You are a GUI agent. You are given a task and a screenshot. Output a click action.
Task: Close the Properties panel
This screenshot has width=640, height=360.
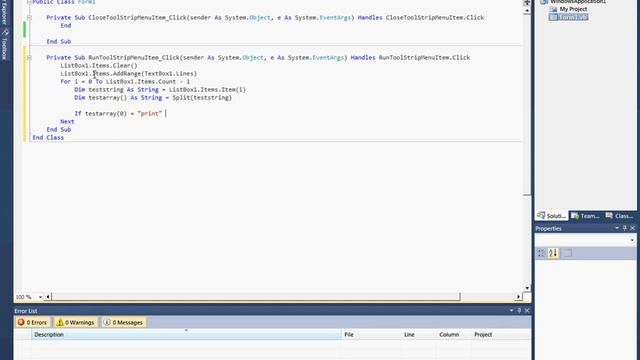pos(632,228)
